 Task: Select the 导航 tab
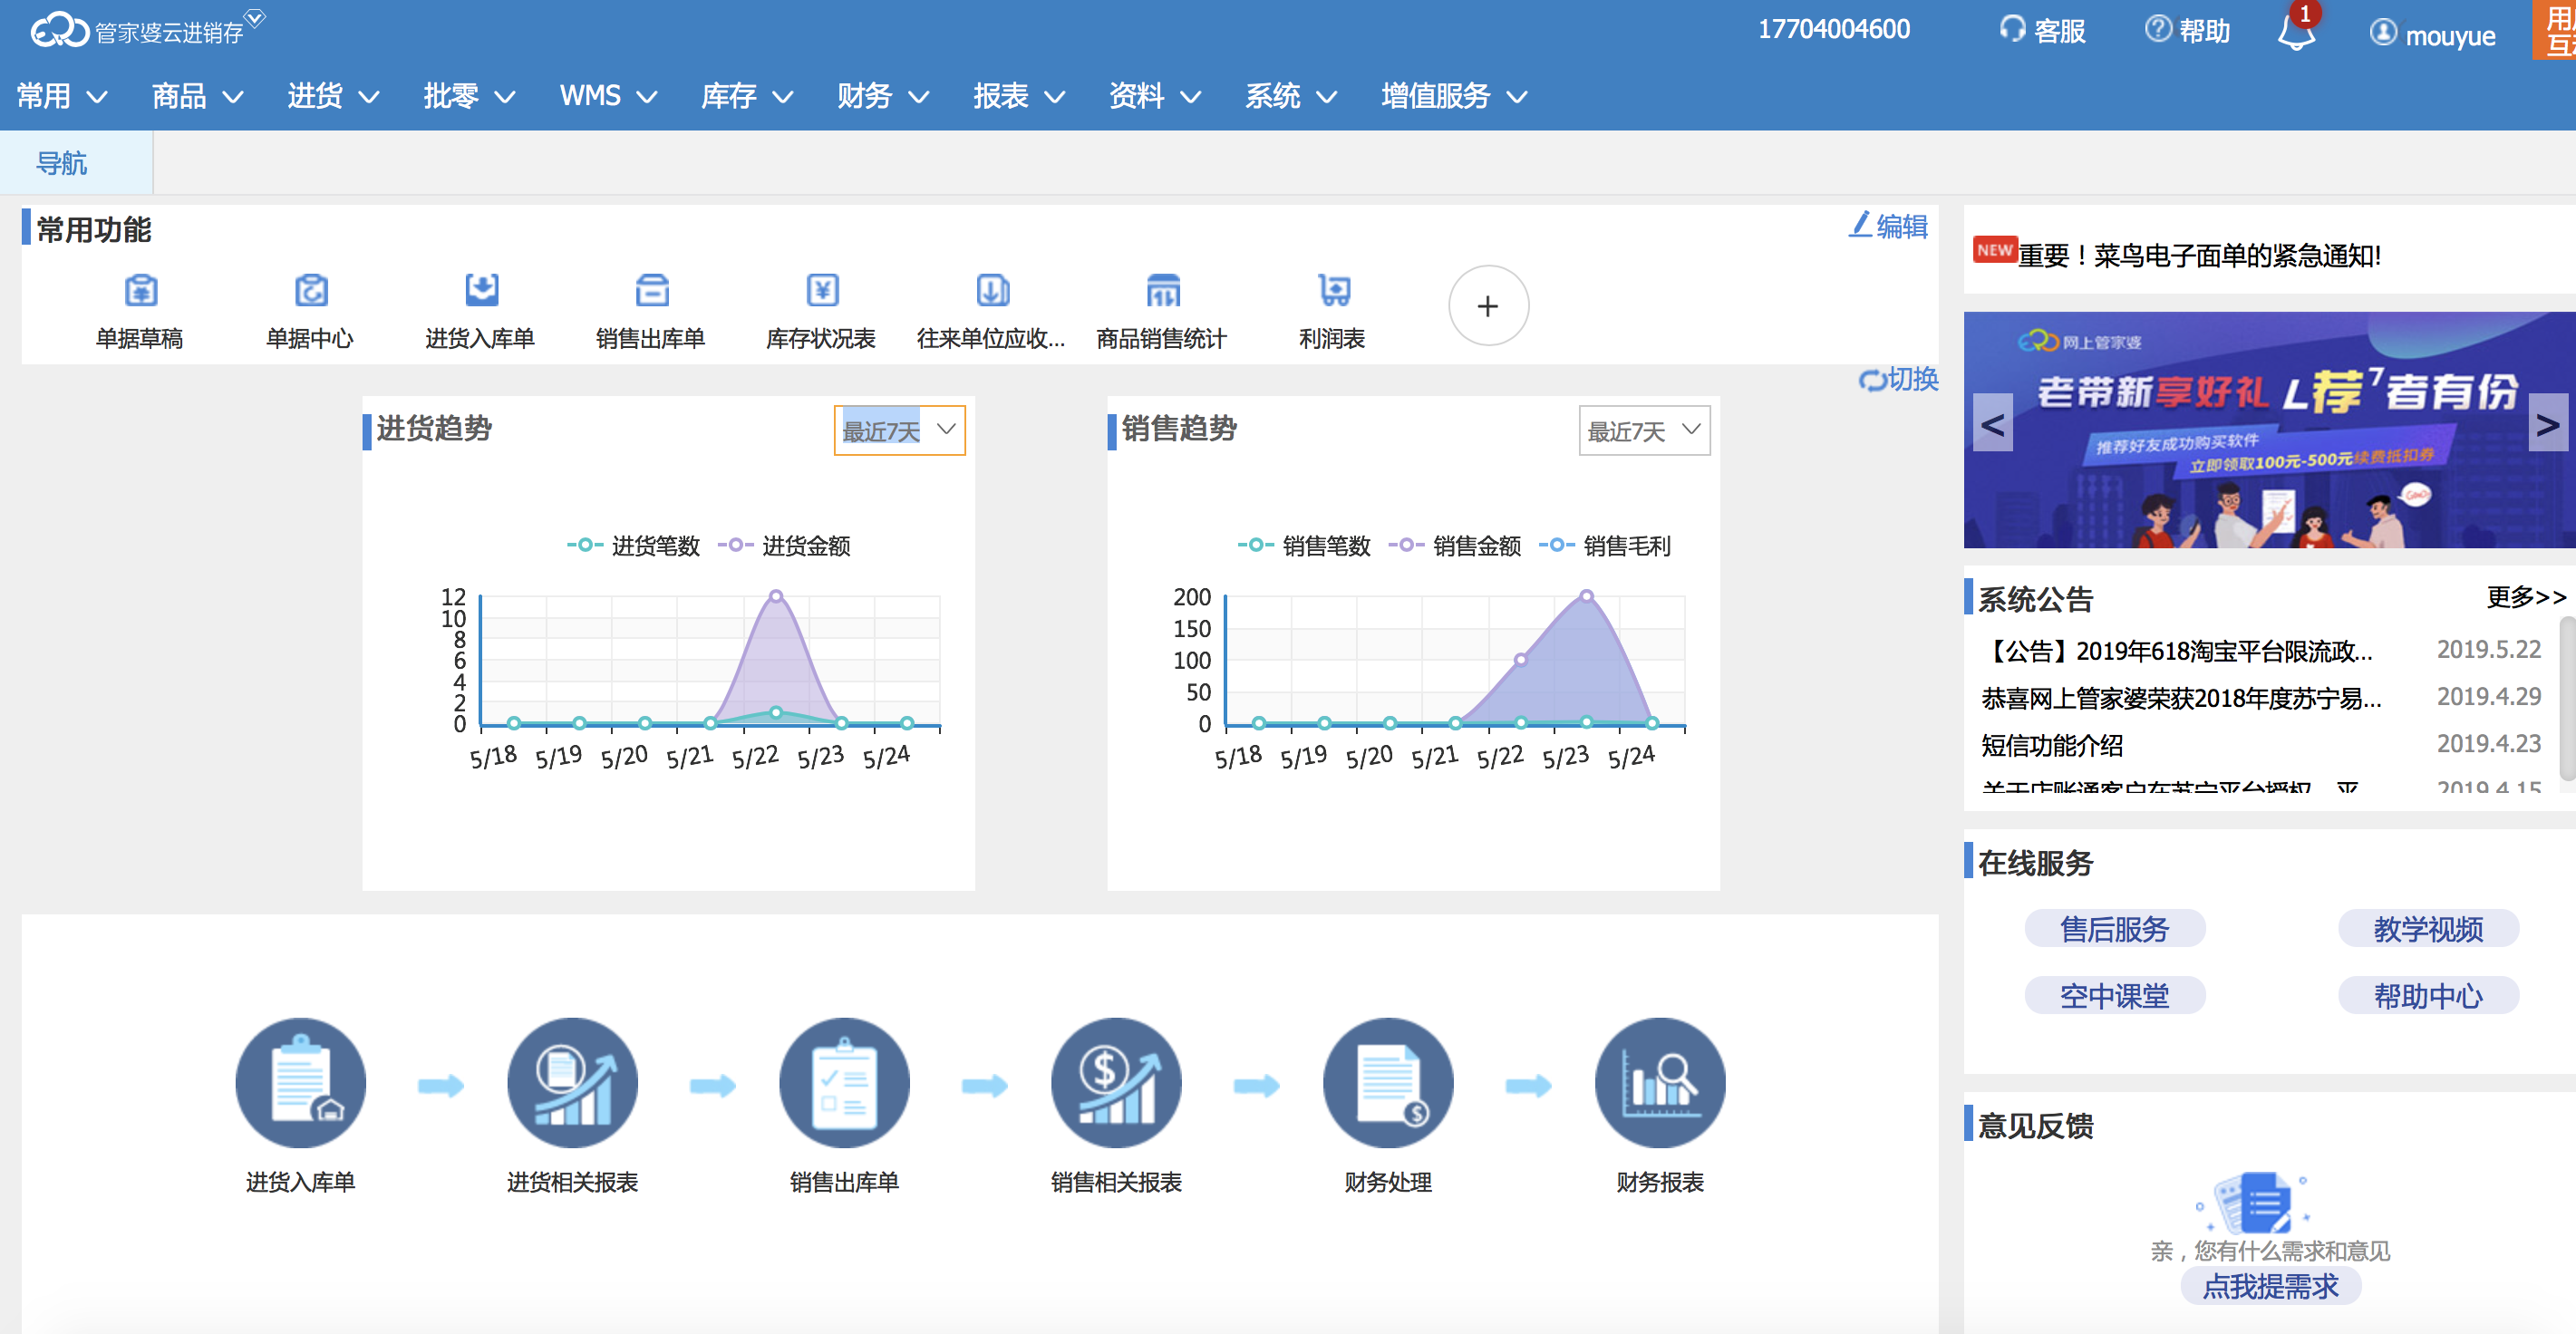tap(62, 163)
